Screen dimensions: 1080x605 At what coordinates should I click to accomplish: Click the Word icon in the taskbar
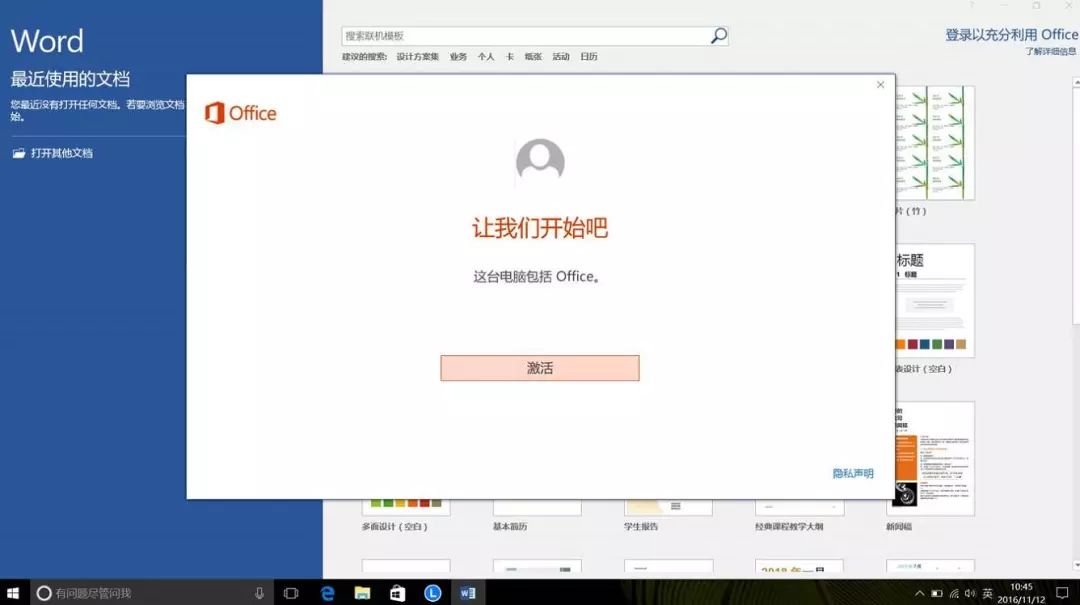pyautogui.click(x=467, y=593)
